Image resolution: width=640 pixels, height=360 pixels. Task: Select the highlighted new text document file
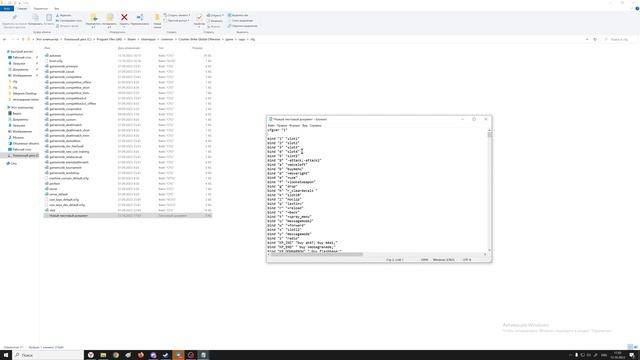[128, 216]
